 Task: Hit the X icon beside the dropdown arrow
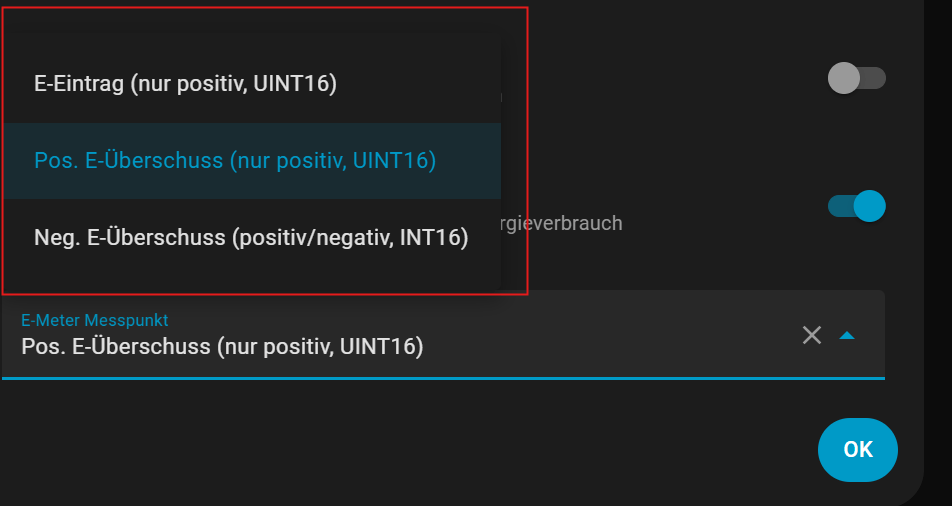coord(812,336)
